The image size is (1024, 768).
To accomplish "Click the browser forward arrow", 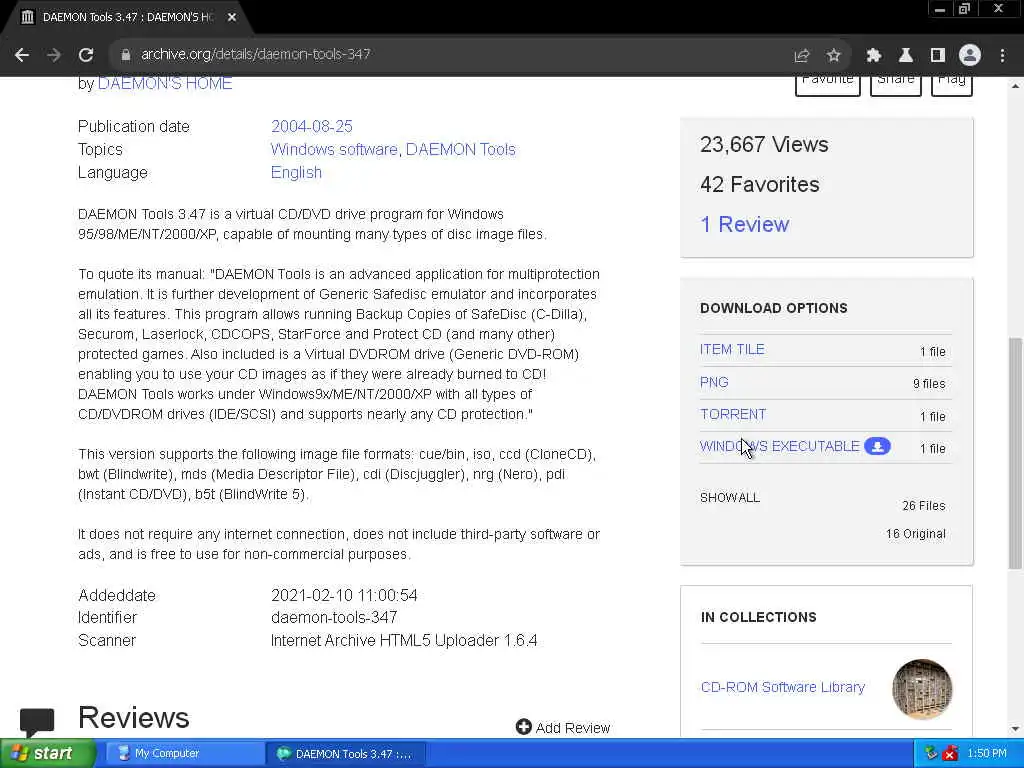I will click(x=54, y=55).
